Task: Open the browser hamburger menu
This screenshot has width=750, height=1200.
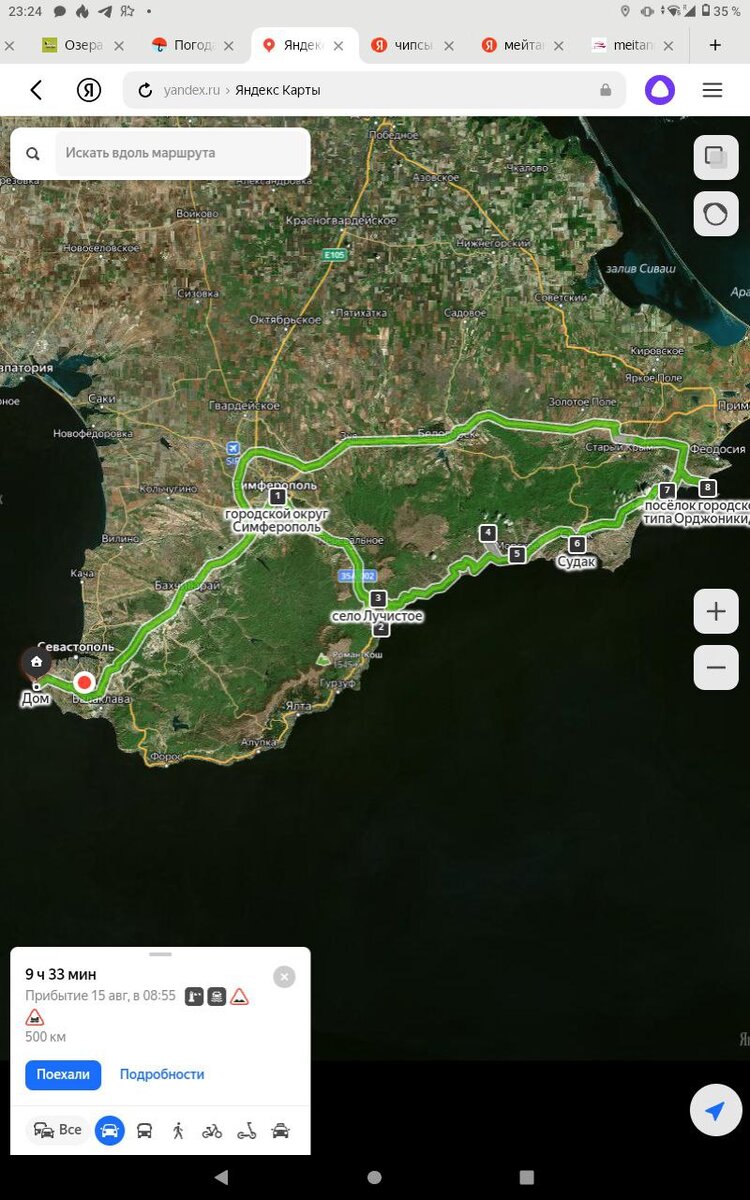Action: [x=712, y=90]
